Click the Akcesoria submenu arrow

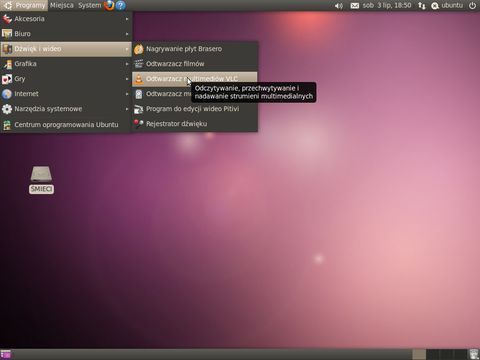(x=127, y=19)
